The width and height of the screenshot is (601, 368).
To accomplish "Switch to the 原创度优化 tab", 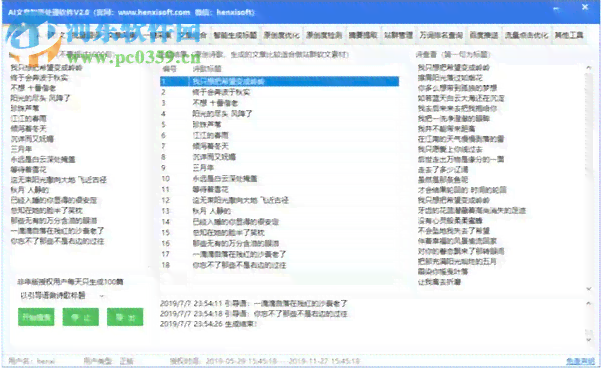I will (281, 35).
